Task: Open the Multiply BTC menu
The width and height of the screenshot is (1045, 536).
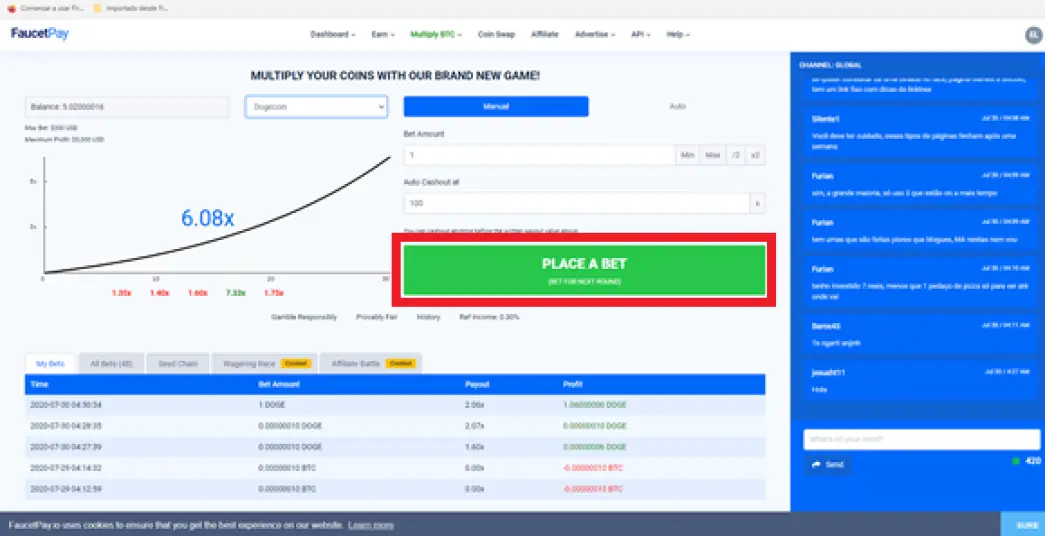Action: pyautogui.click(x=436, y=35)
